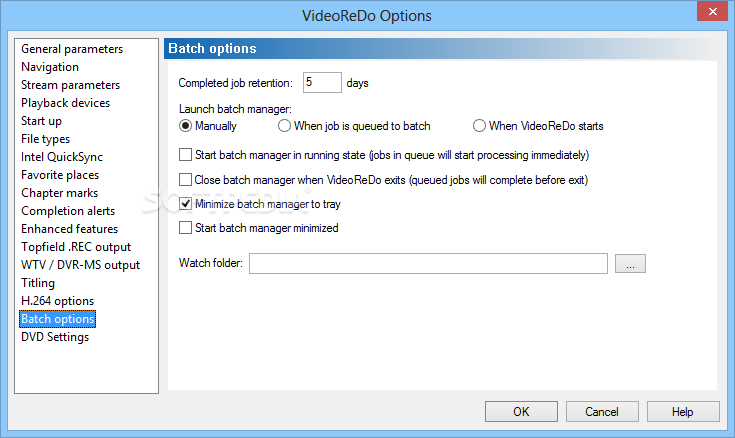Select Chapter marks category

pos(60,193)
